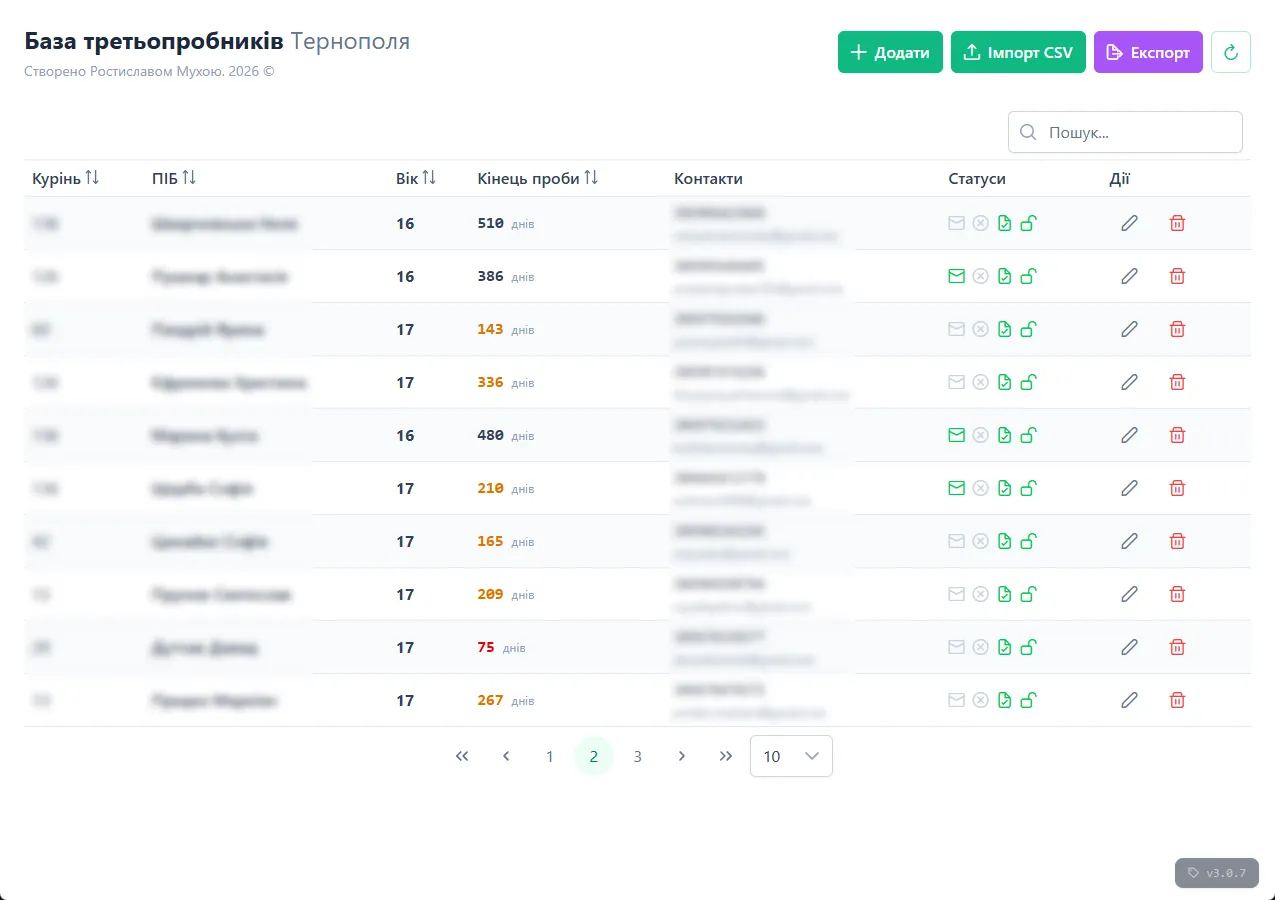Click the version tag v3.0.7 badge
This screenshot has width=1275, height=900.
tap(1216, 873)
